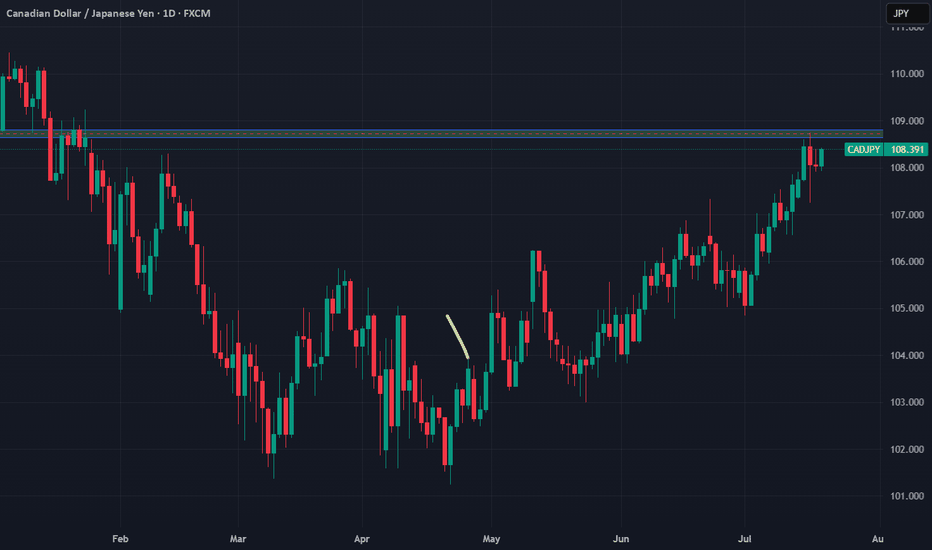Click the 108.000 price axis label
This screenshot has height=550, width=932.
click(x=906, y=168)
